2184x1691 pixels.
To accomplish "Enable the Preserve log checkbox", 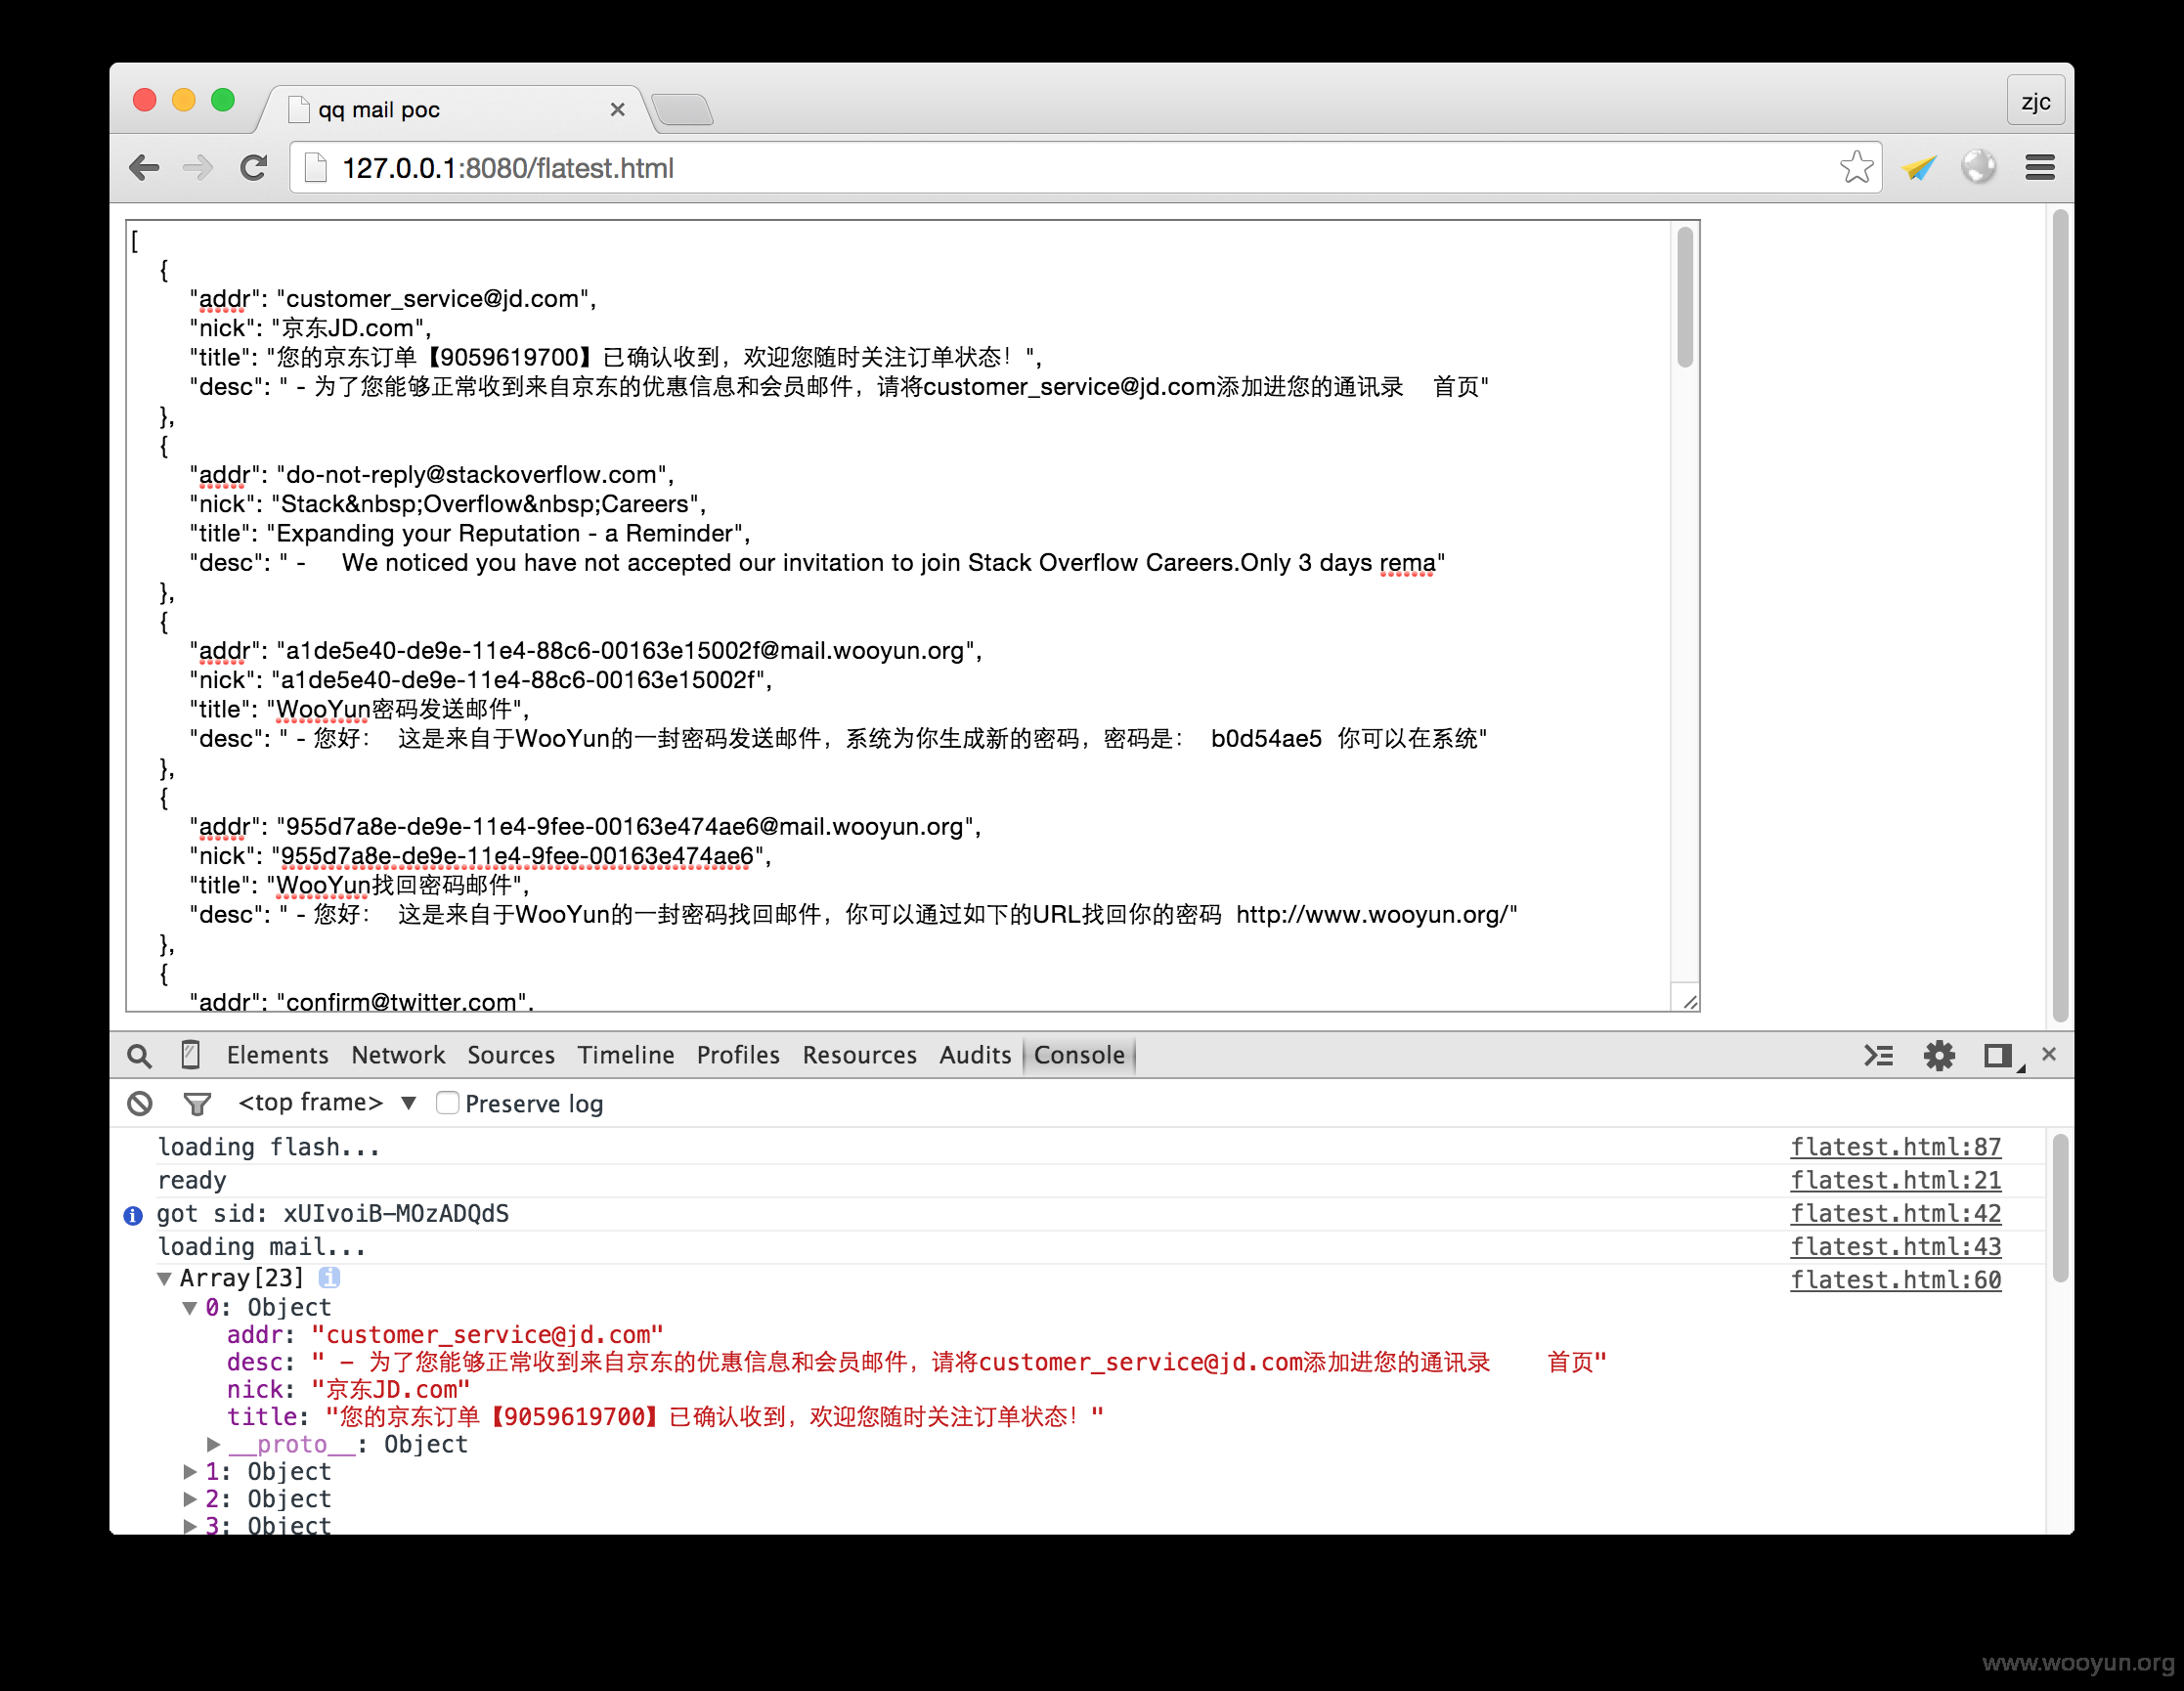I will 447,1102.
